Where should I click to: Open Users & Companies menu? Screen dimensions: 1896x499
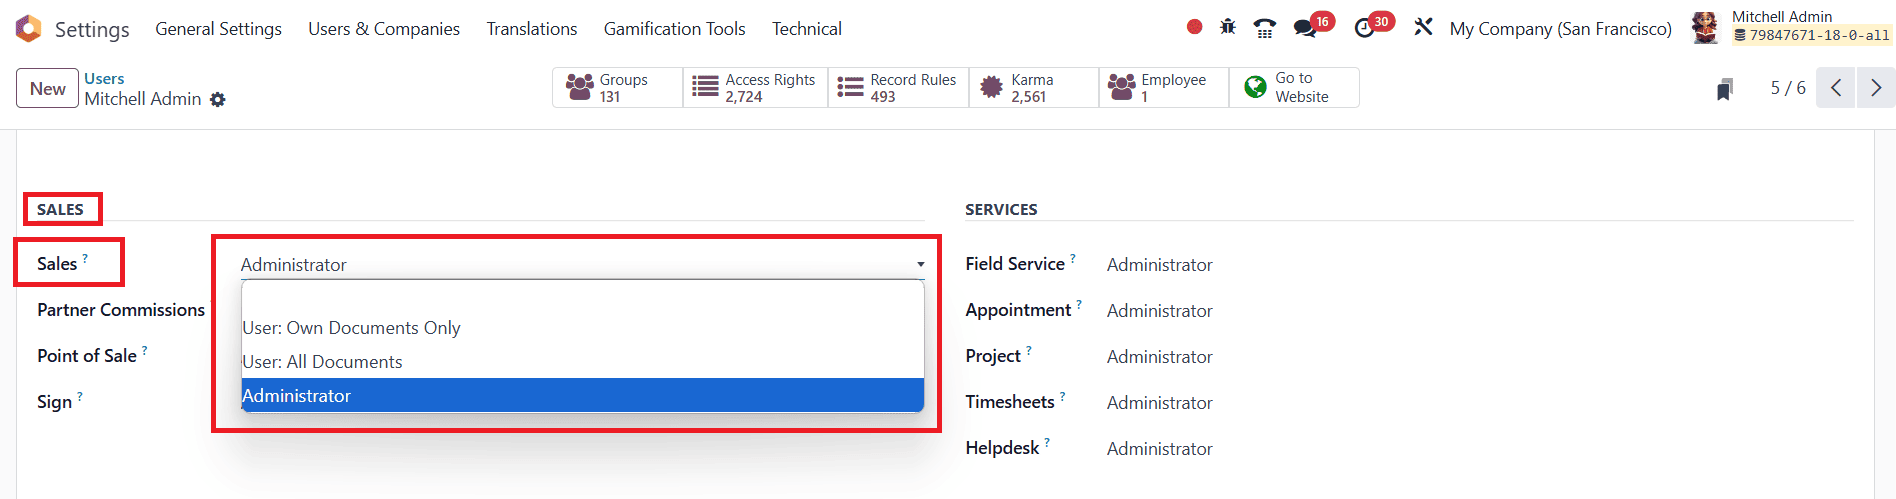click(384, 29)
